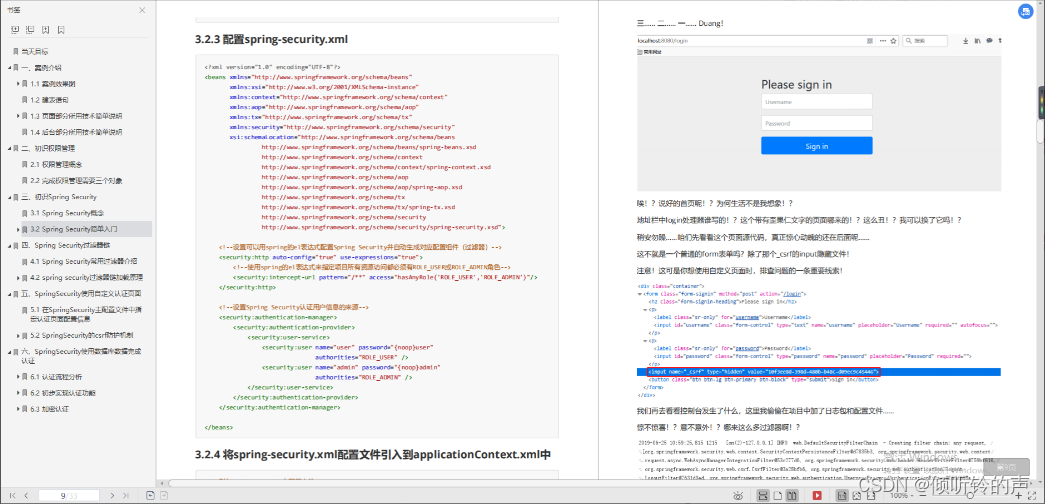Viewport: 1045px width, 504px height.
Task: Click the security:http auto-config code line
Action: (321, 257)
